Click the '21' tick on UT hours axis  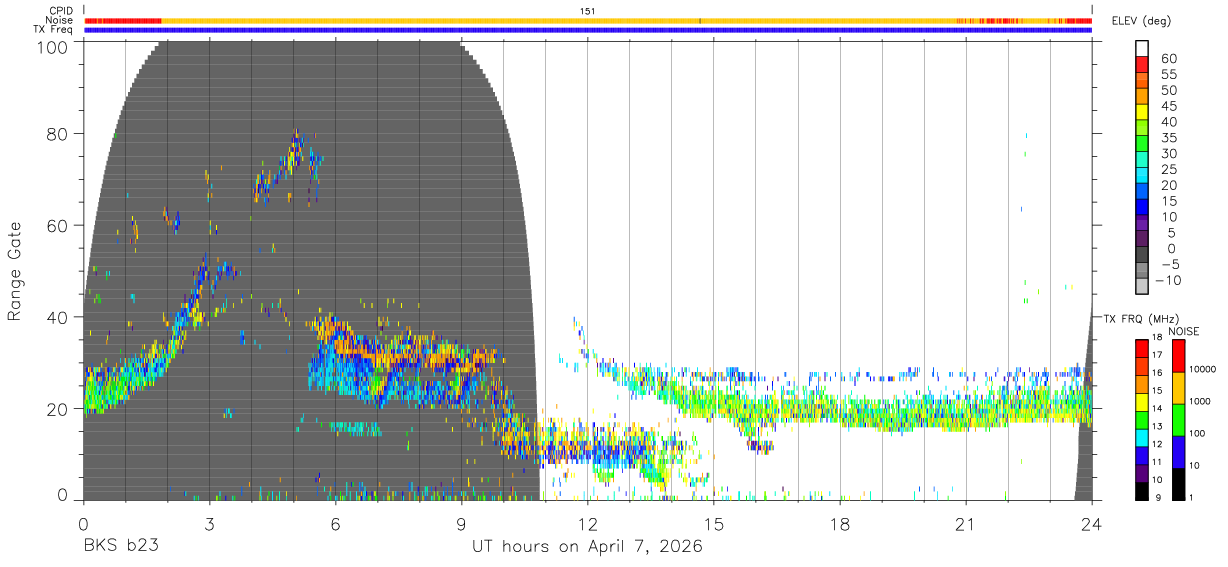(966, 523)
